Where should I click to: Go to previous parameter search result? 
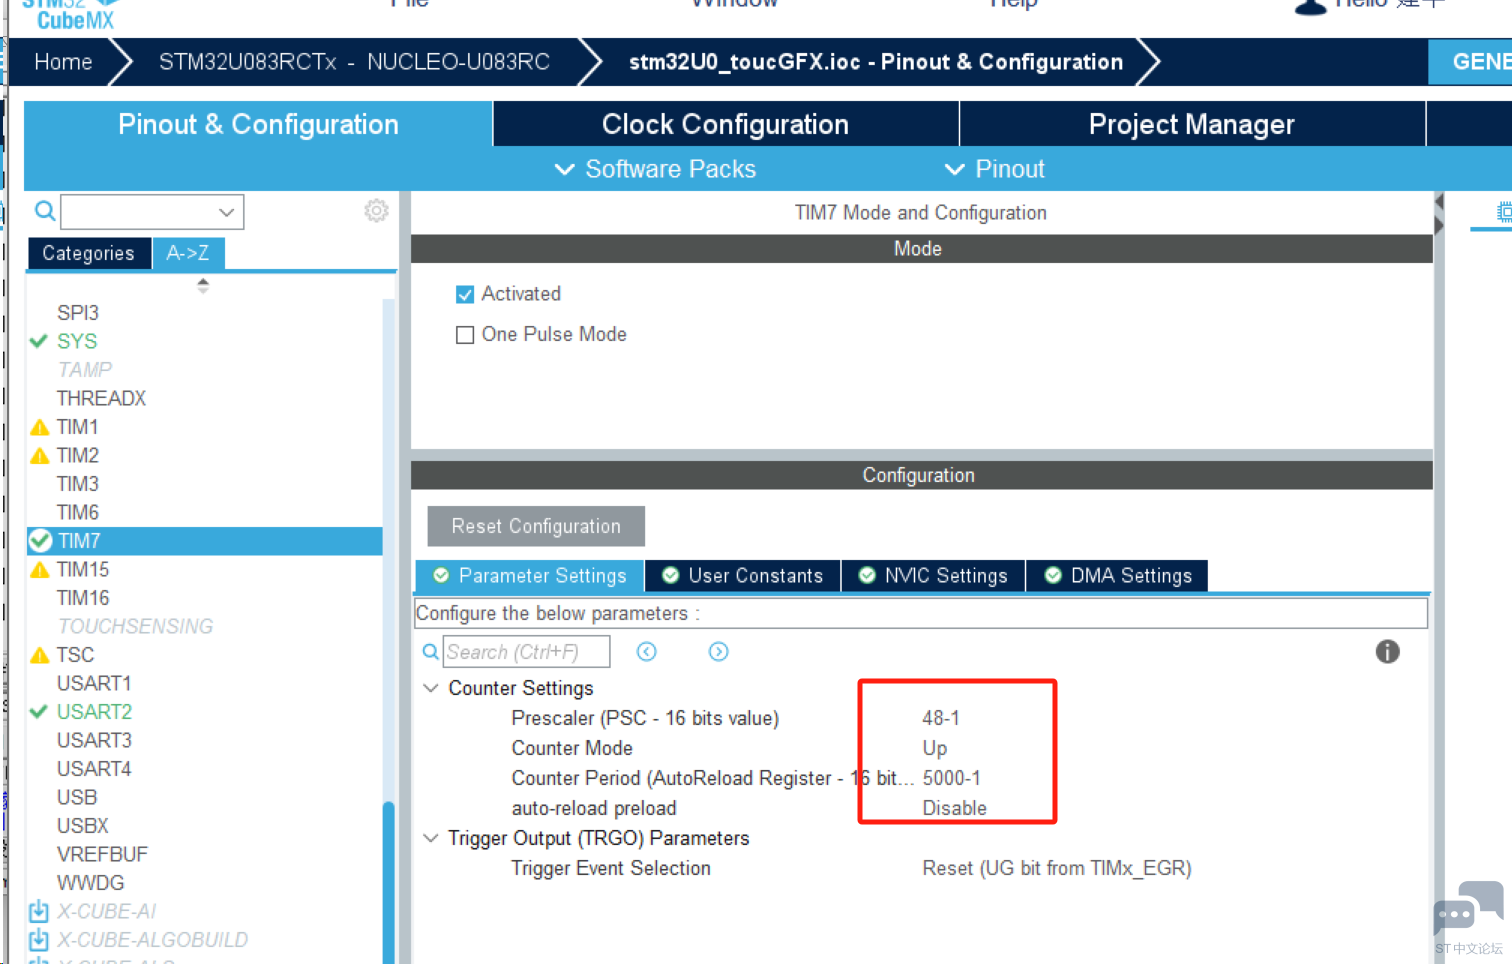point(647,652)
